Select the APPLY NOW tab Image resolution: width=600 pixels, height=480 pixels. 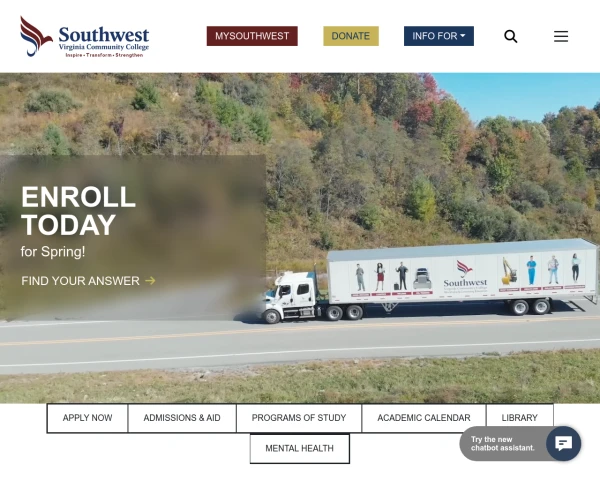[87, 418]
